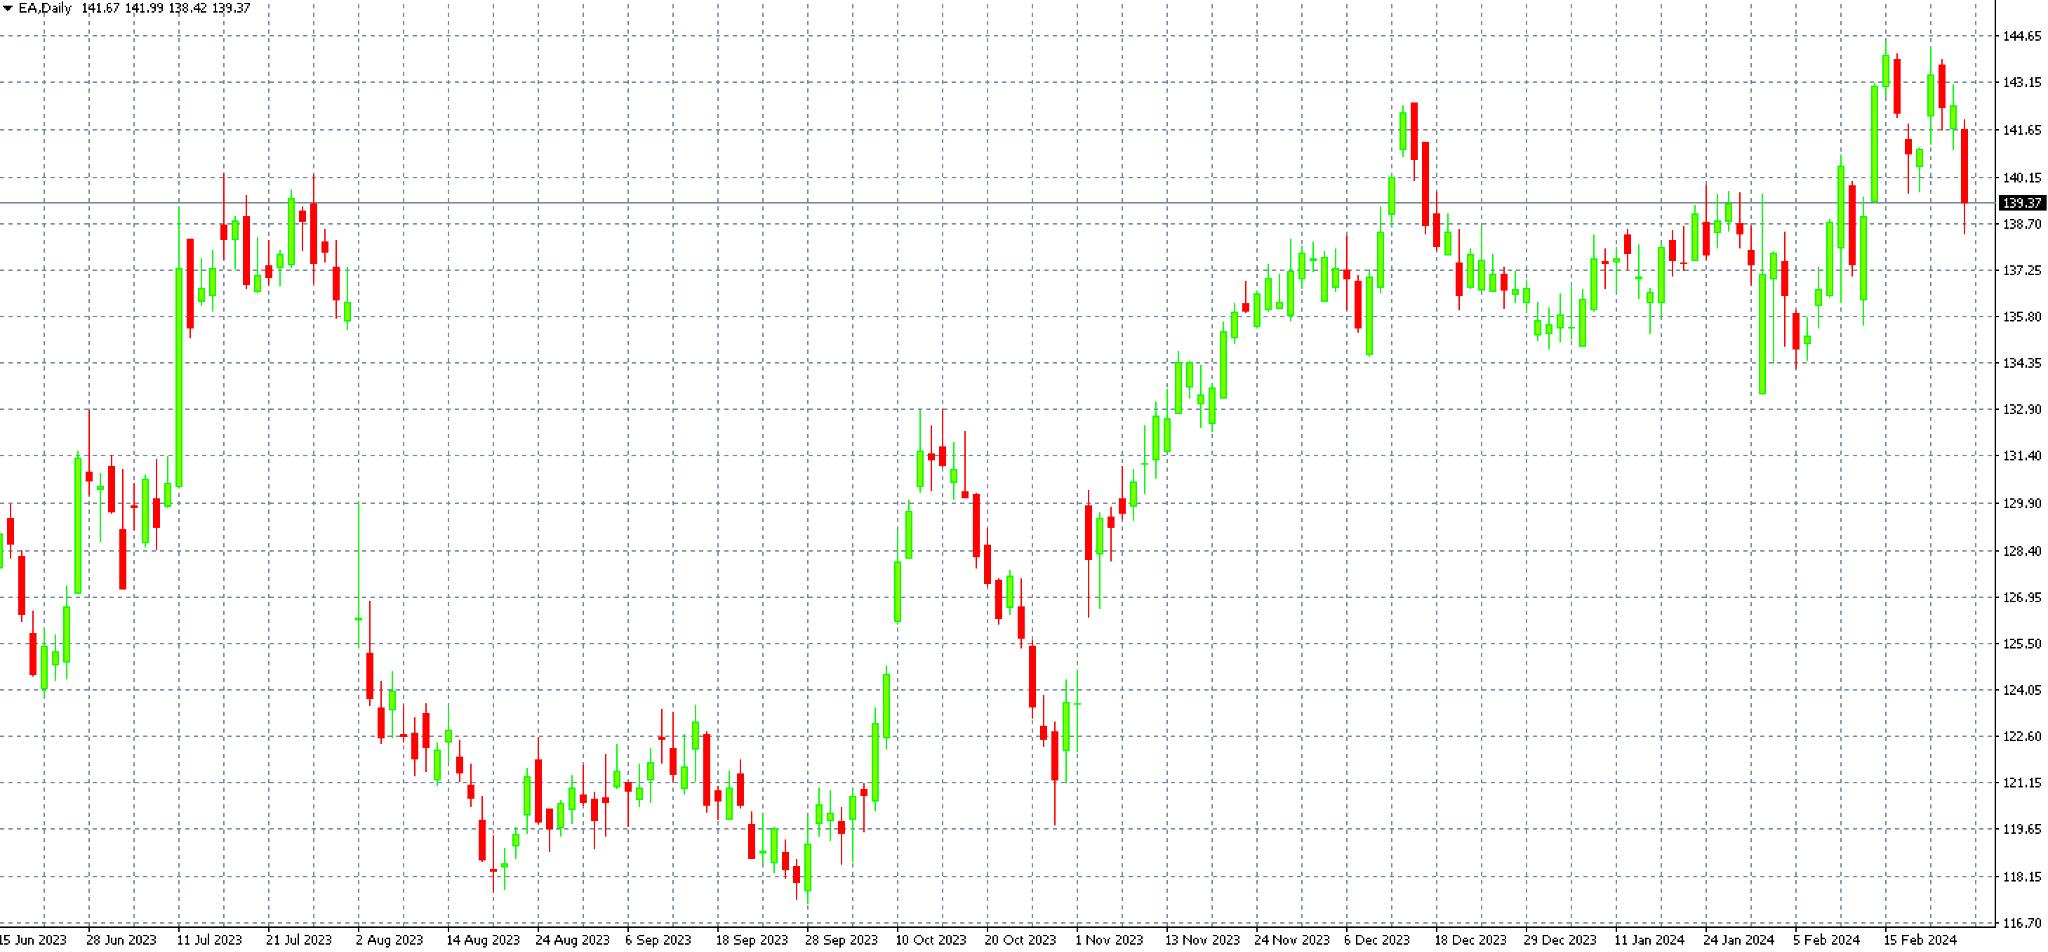2048x952 pixels.
Task: Click the triangle icon beside EA,Daily
Action: (x=7, y=8)
